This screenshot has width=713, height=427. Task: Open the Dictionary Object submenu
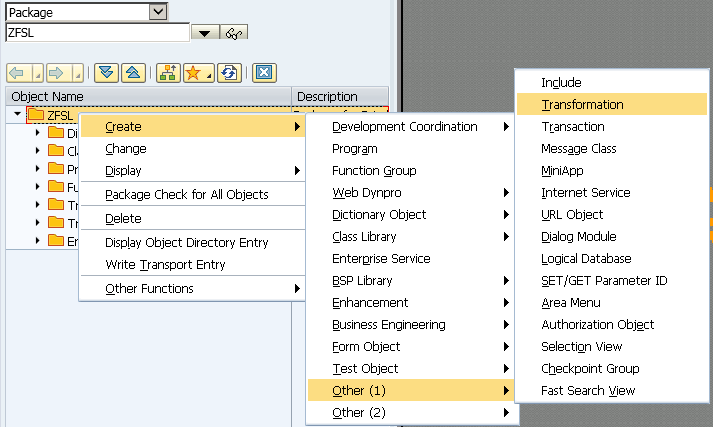point(379,215)
